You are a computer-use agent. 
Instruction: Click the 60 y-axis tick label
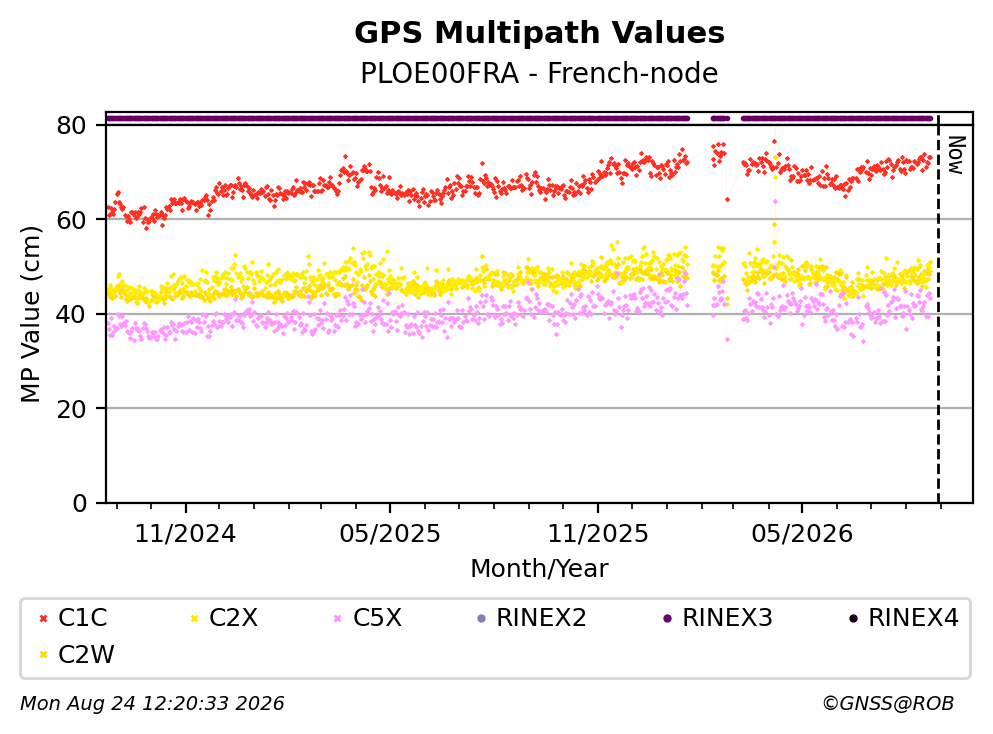click(72, 220)
